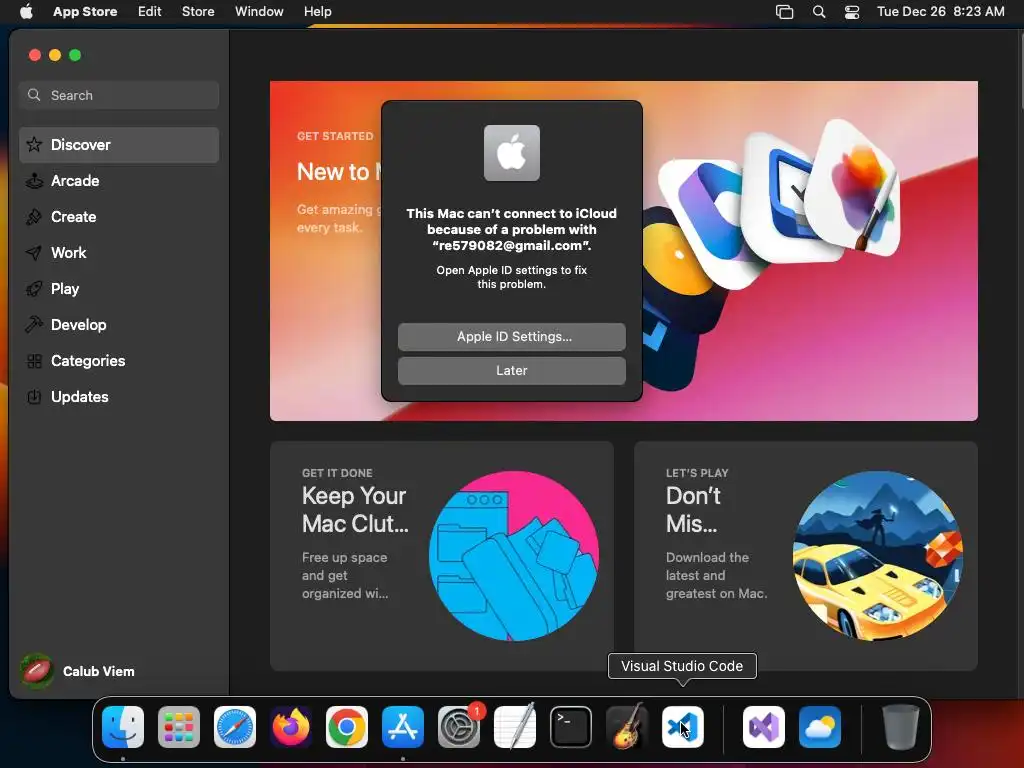Open the Keep Your Mac Clut… story card
The width and height of the screenshot is (1024, 768).
(442, 556)
